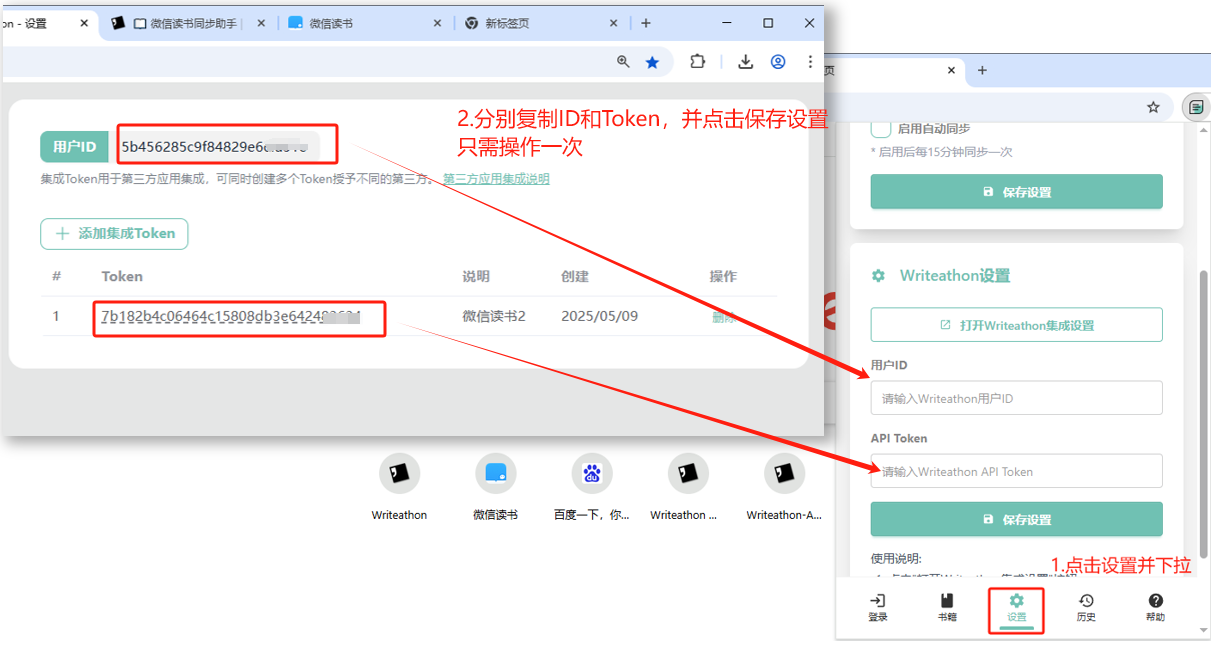The image size is (1221, 649).
Task: Enable the 启用自动同步 checkbox
Action: click(x=881, y=128)
